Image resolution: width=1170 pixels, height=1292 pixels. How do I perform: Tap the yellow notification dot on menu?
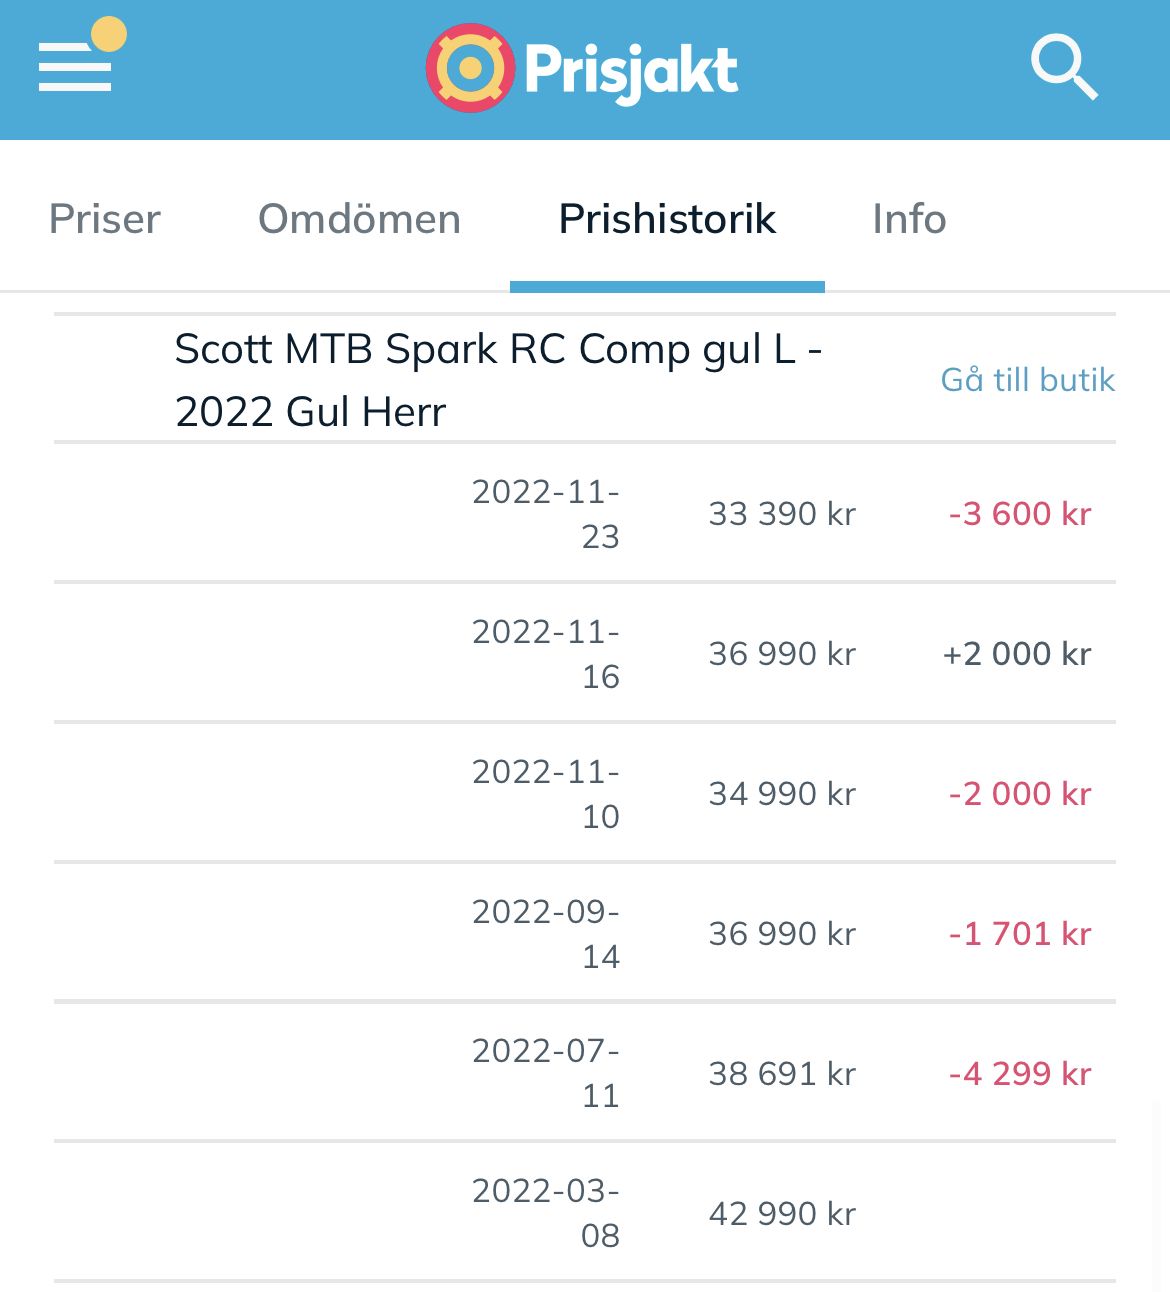pos(109,34)
